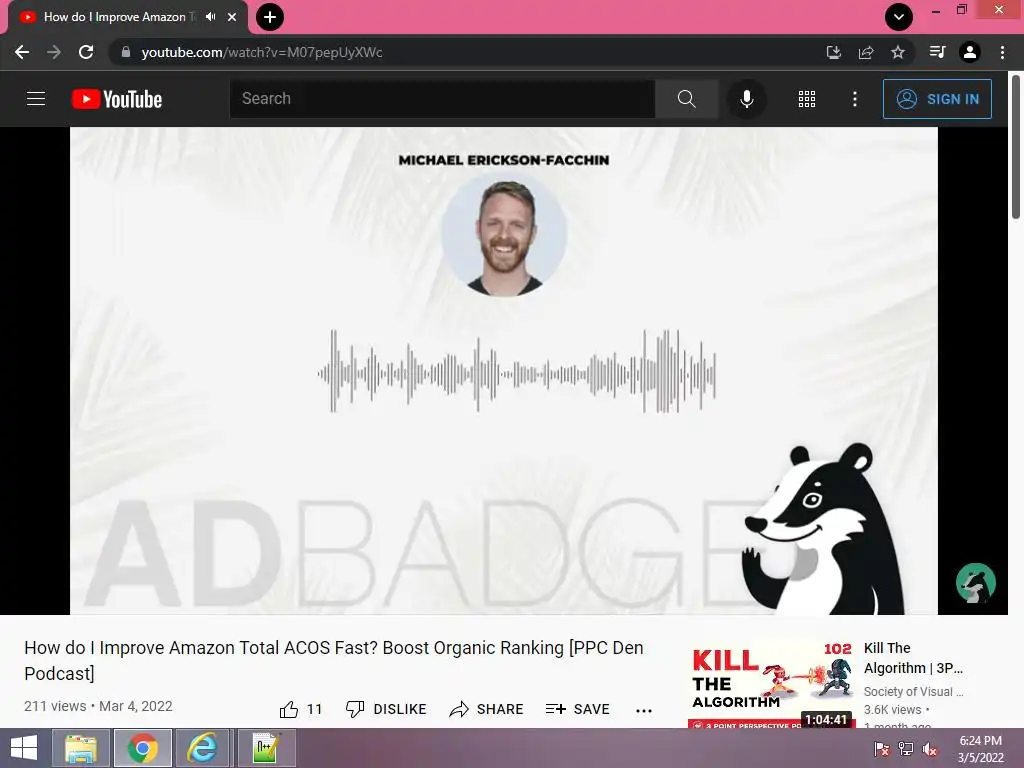The height and width of the screenshot is (768, 1024).
Task: Open Internet Explorer from the taskbar
Action: coord(203,748)
